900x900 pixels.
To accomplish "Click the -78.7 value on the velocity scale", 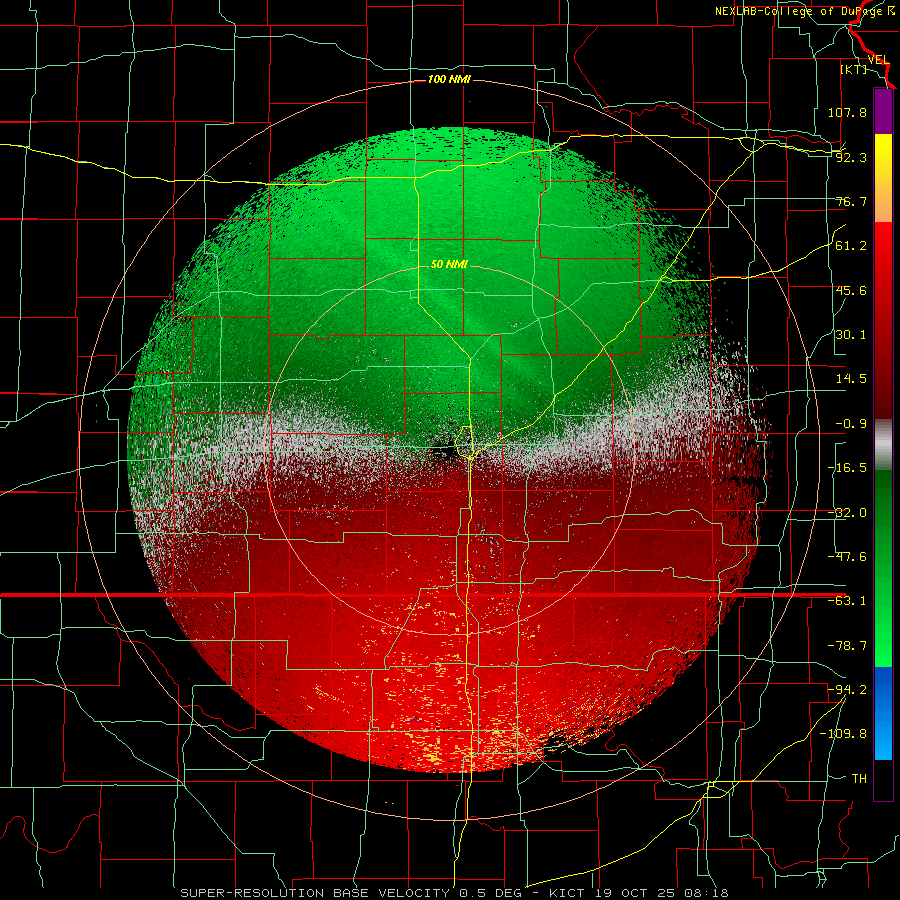I will [847, 646].
